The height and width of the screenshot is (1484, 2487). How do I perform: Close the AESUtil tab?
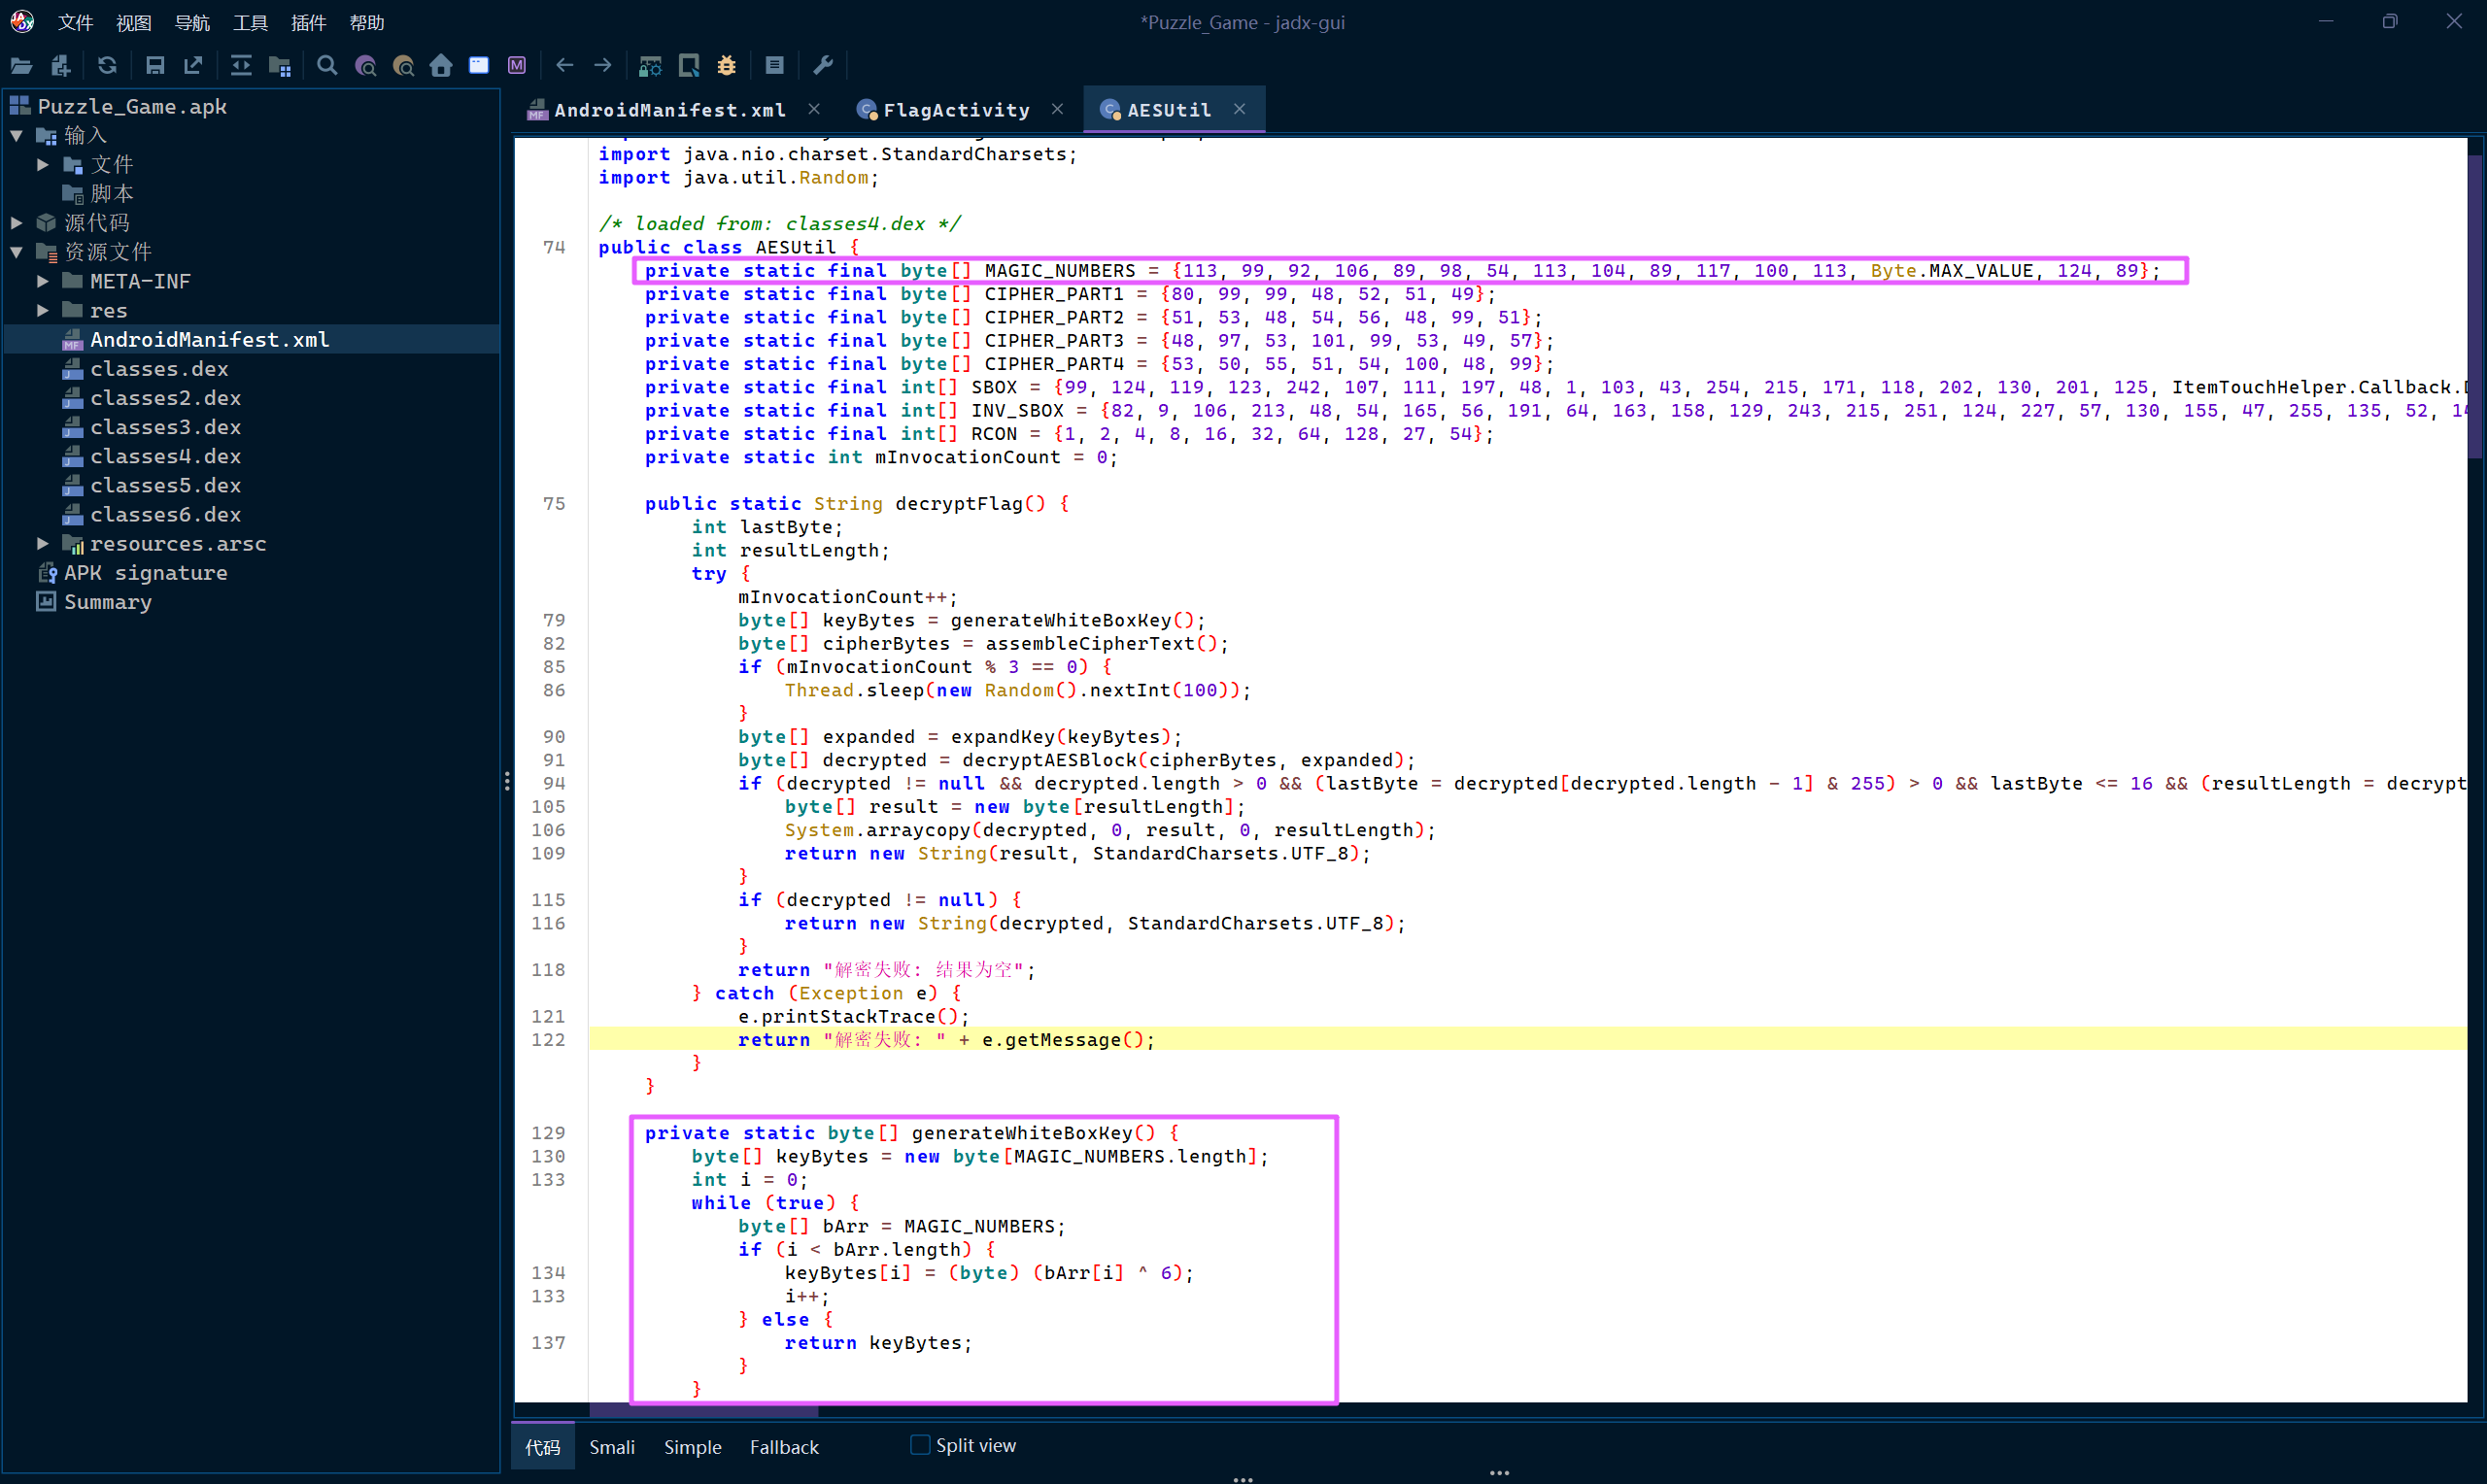tap(1239, 109)
